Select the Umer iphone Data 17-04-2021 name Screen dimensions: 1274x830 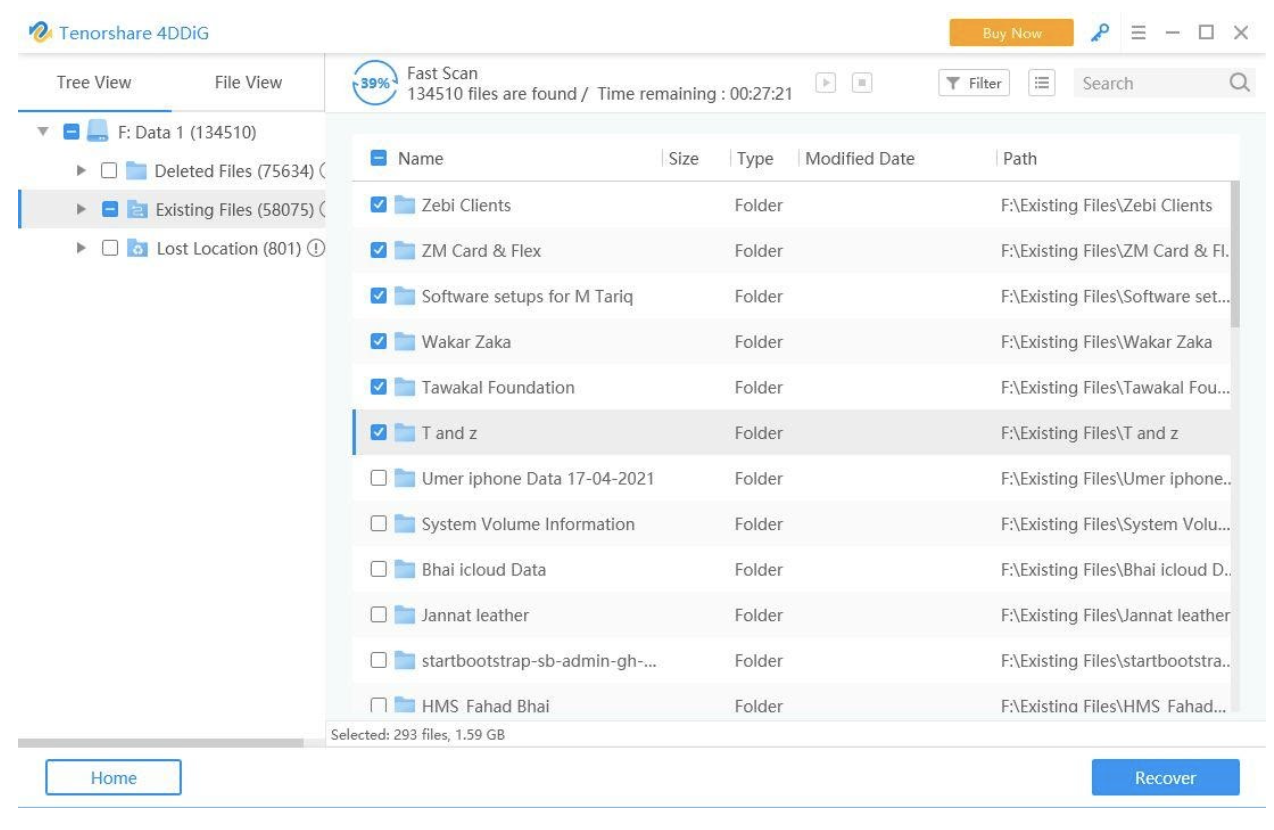click(538, 479)
